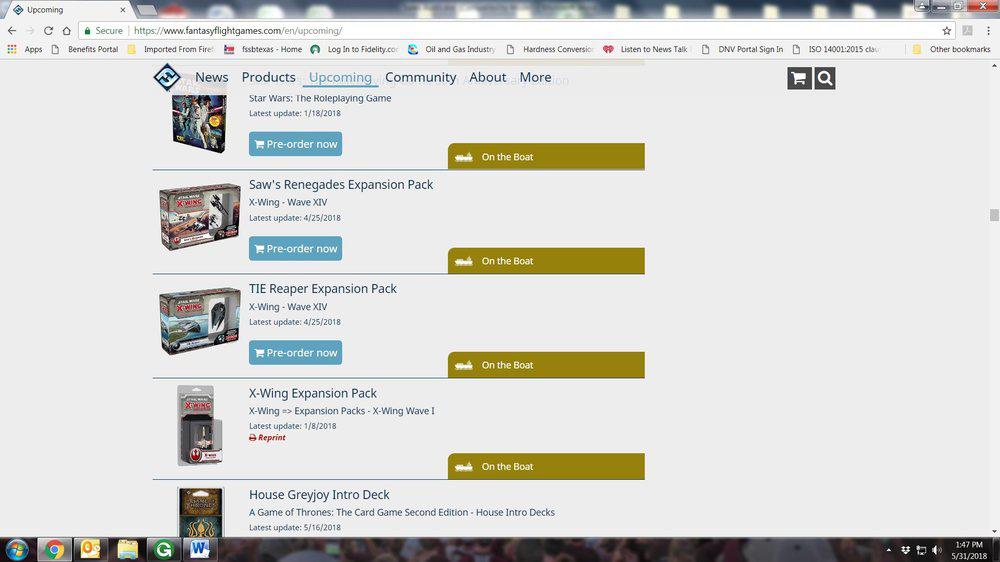Open the Products navigation menu

click(x=268, y=77)
